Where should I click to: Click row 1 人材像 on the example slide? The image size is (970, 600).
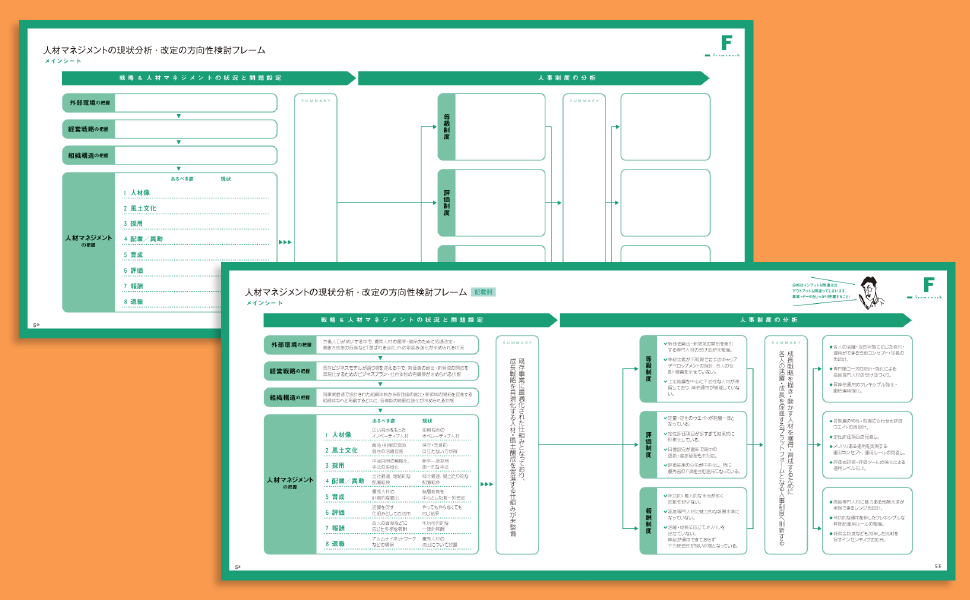[398, 434]
